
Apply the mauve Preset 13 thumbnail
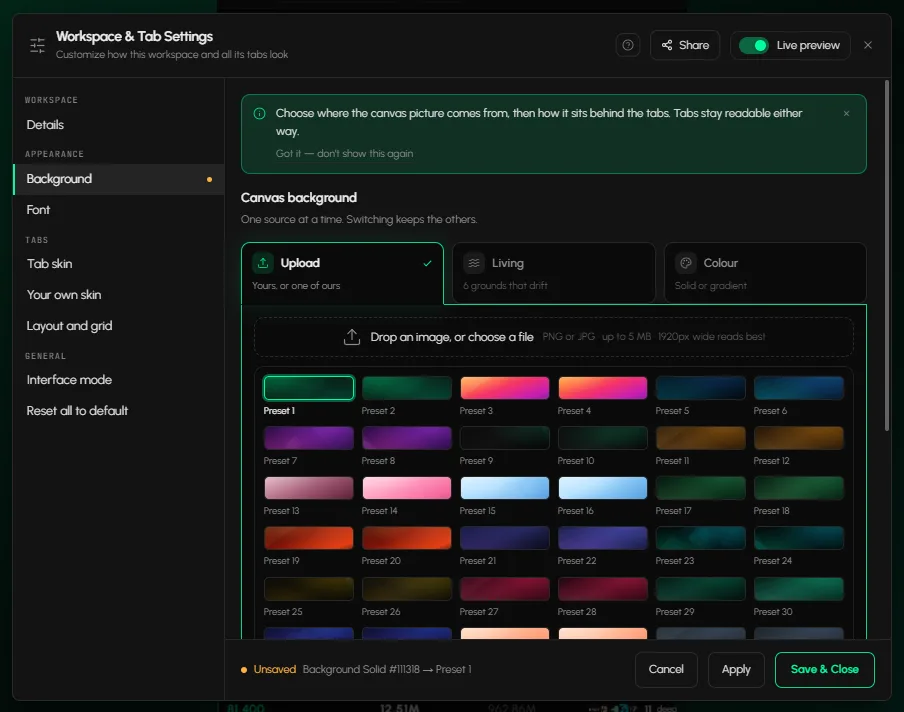click(x=309, y=488)
